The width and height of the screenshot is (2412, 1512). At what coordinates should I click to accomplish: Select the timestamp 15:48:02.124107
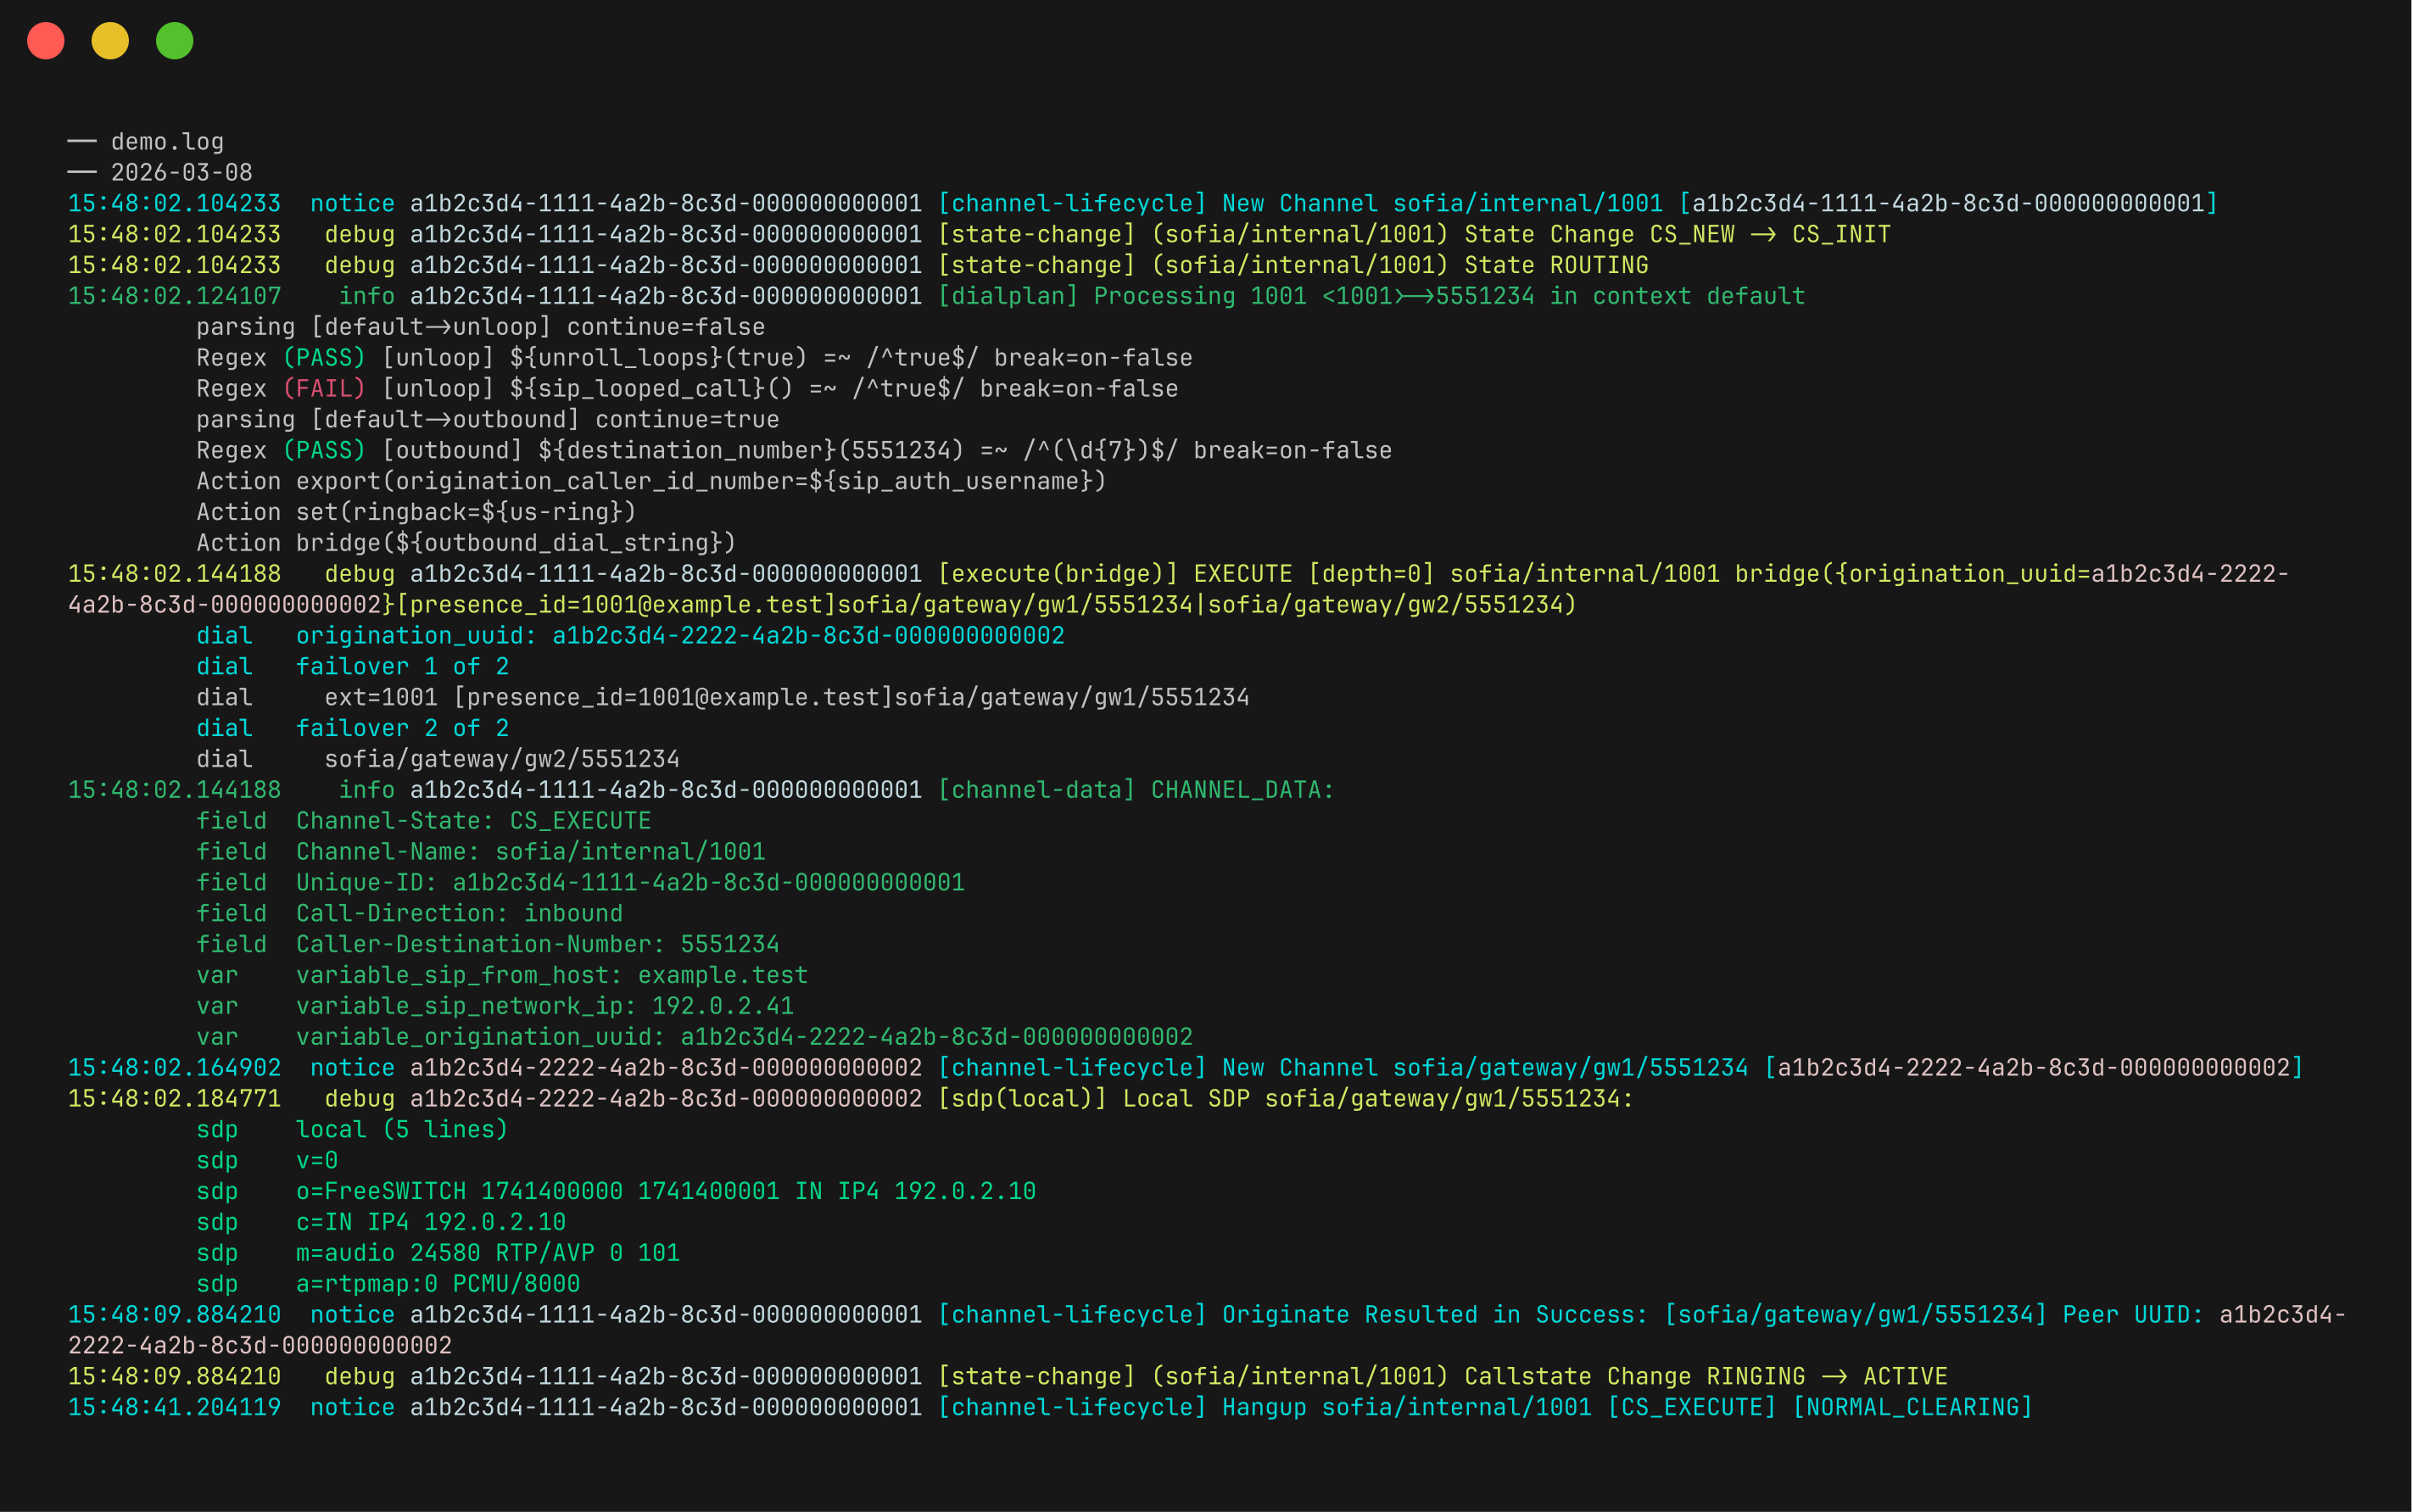[174, 296]
